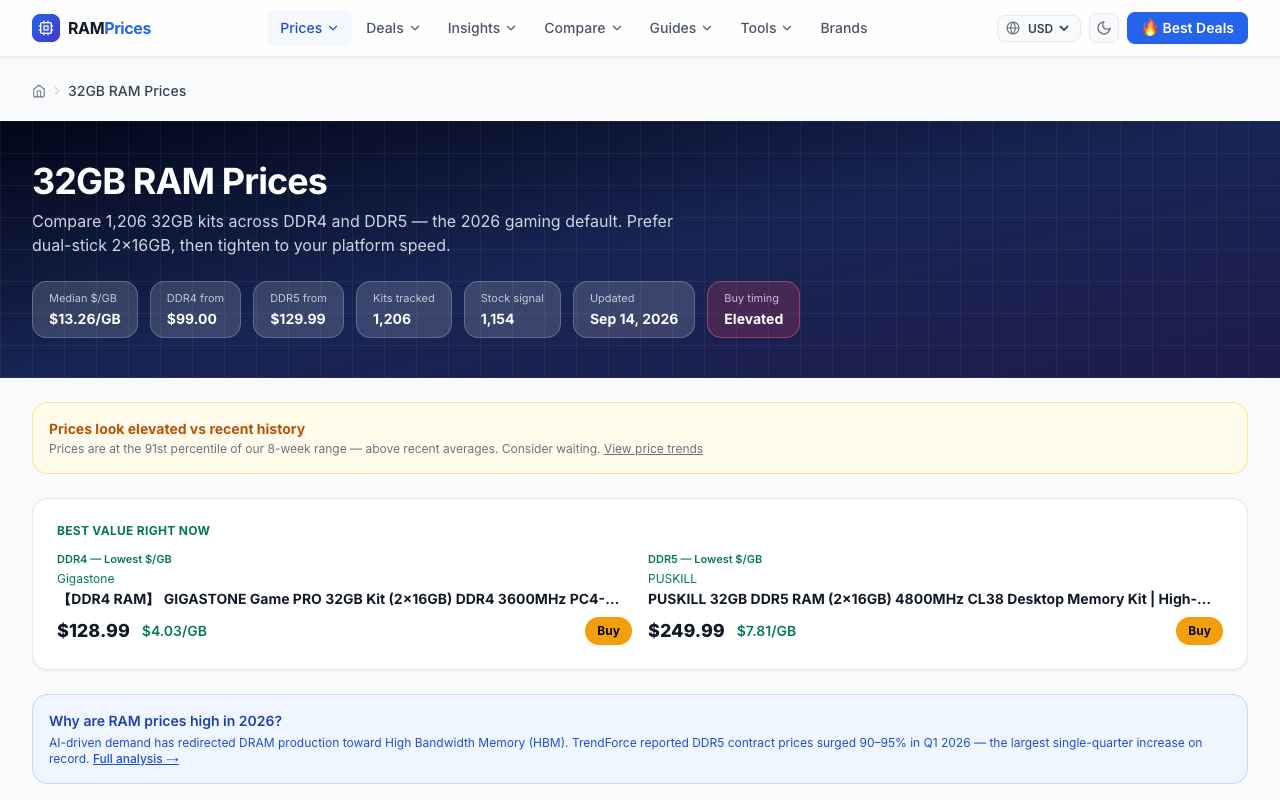Click the BEST VALUE RIGHT NOW label

point(133,531)
